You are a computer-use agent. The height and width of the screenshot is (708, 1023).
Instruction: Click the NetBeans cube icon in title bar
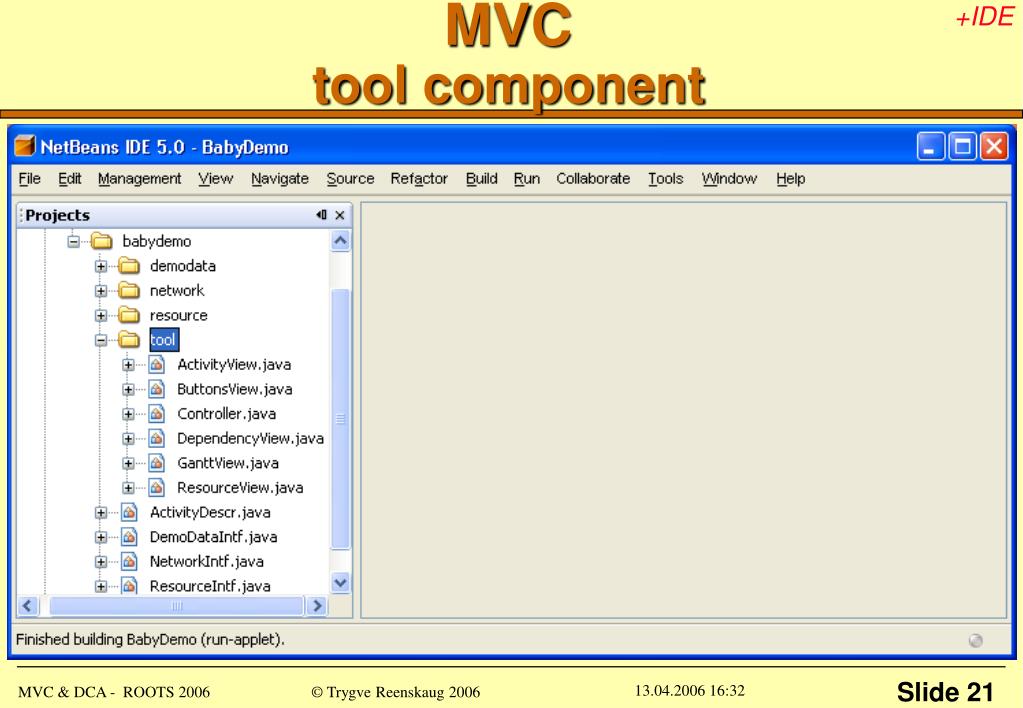coord(25,146)
